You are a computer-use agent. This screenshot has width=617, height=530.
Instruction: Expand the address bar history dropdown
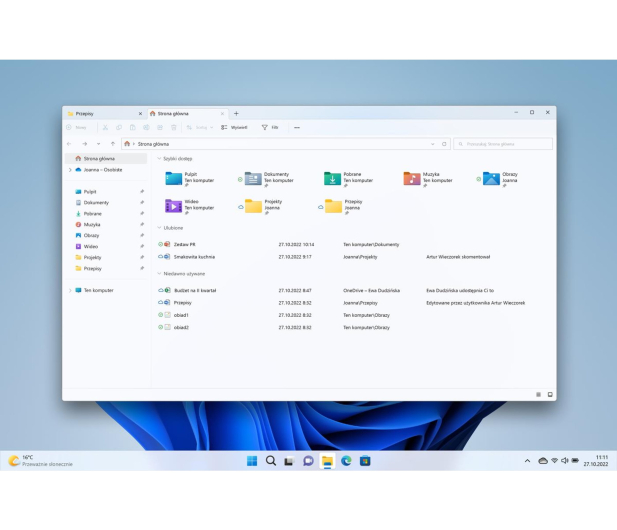click(432, 144)
